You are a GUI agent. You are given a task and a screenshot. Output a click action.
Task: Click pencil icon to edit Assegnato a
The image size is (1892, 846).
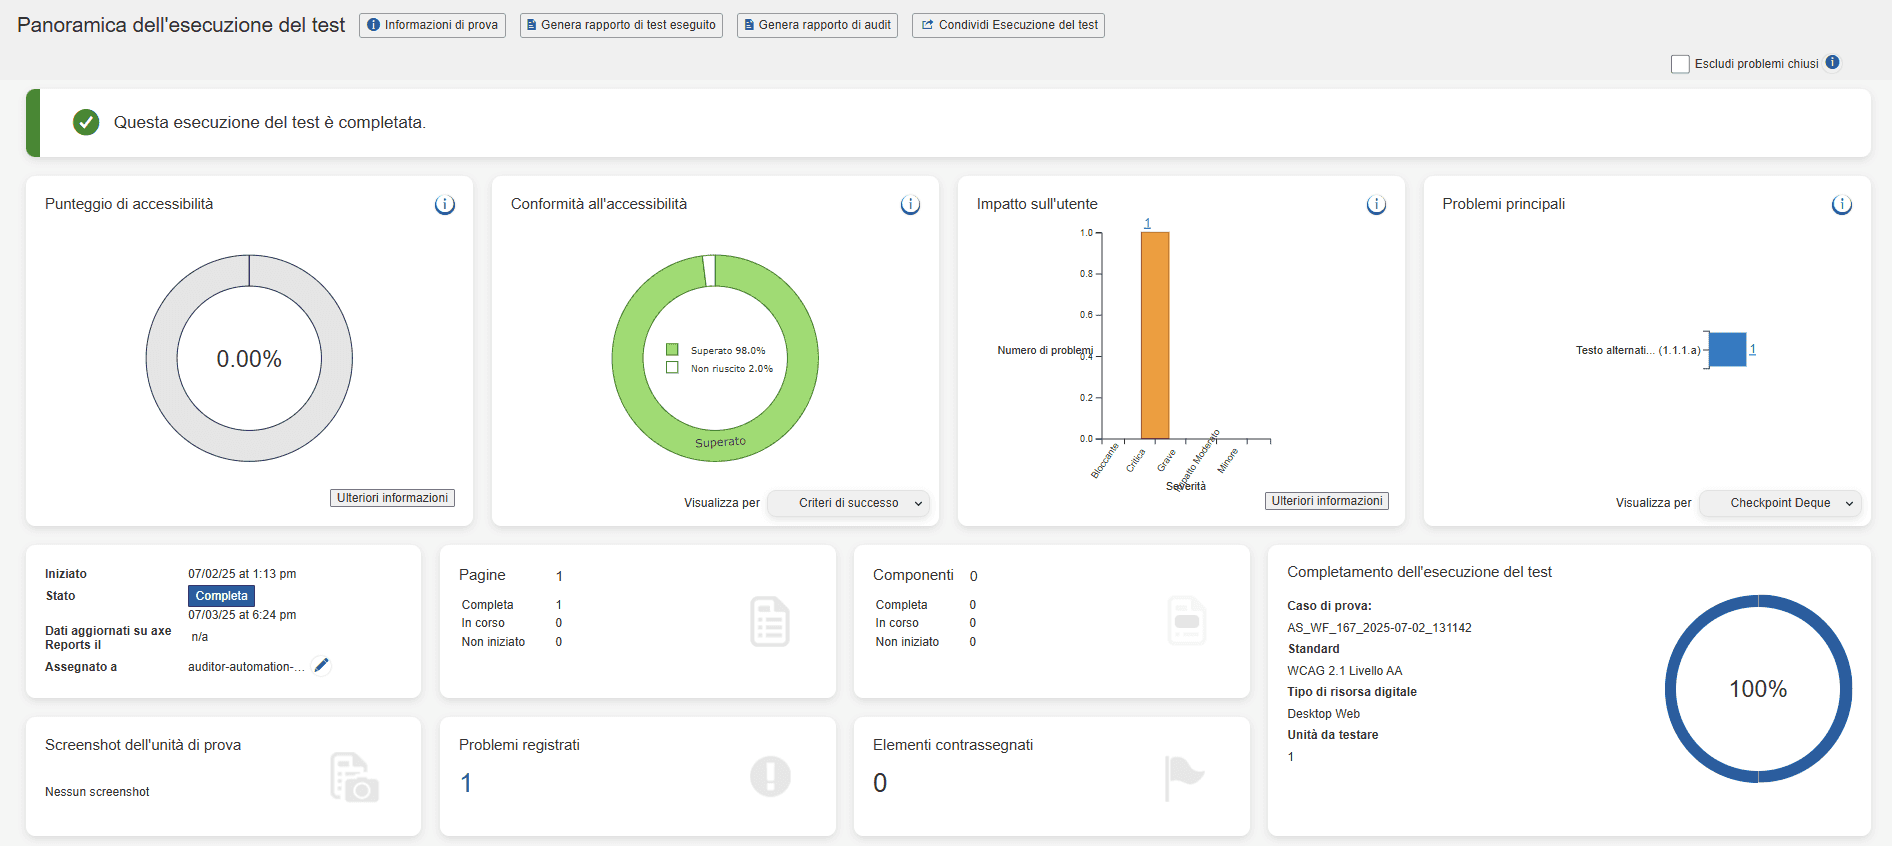322,666
